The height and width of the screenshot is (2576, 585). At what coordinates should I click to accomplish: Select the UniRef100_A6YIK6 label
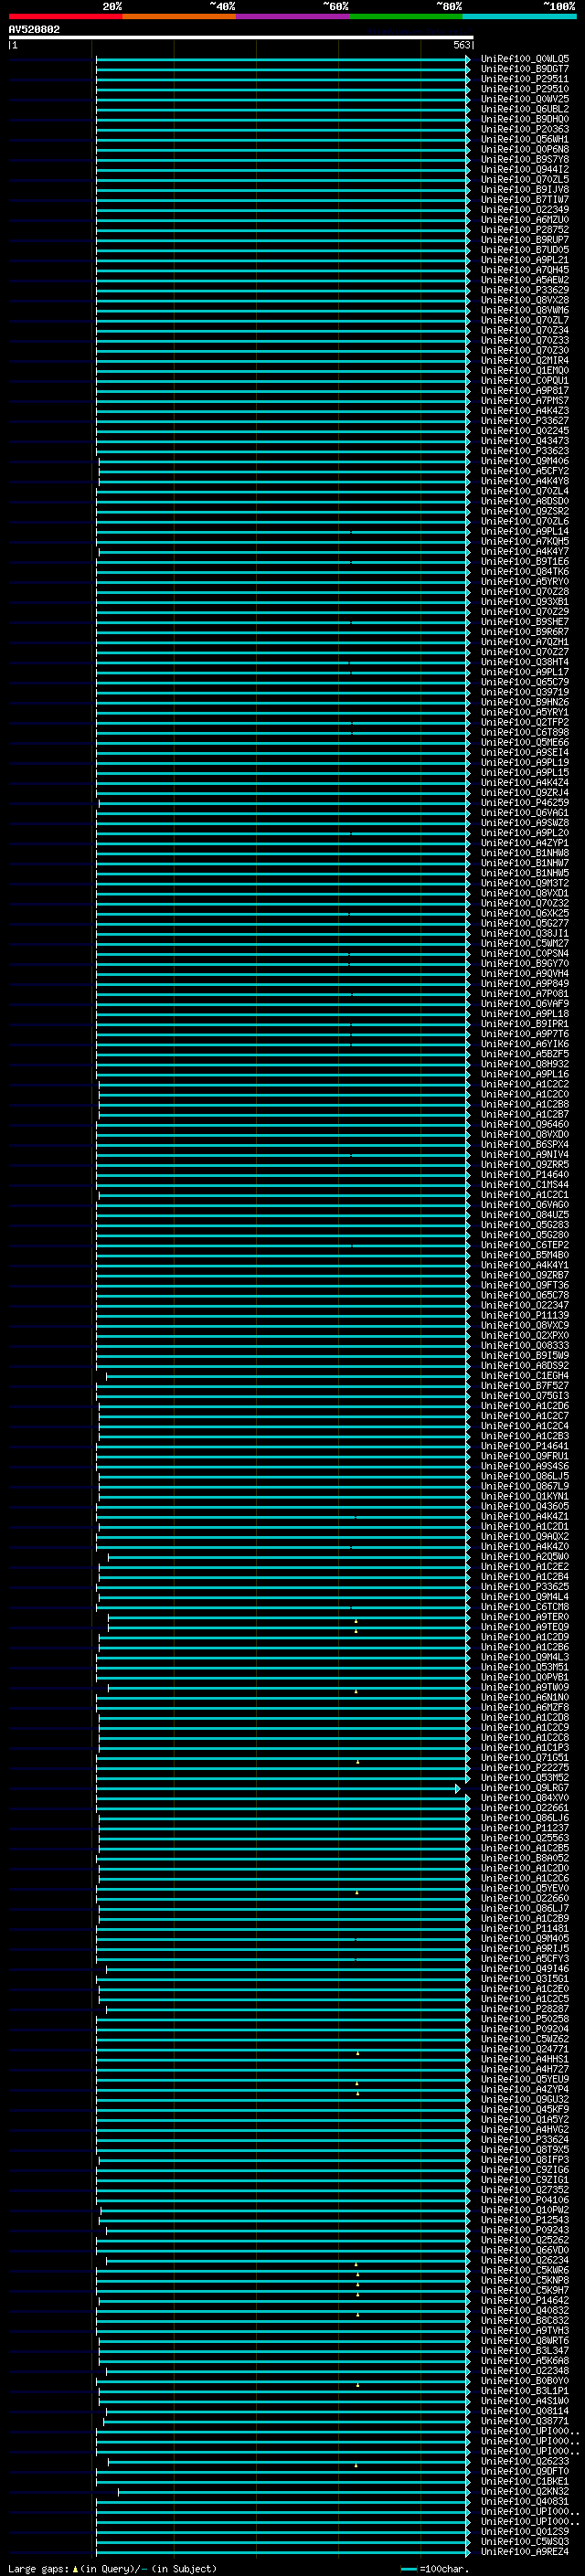tap(525, 1044)
